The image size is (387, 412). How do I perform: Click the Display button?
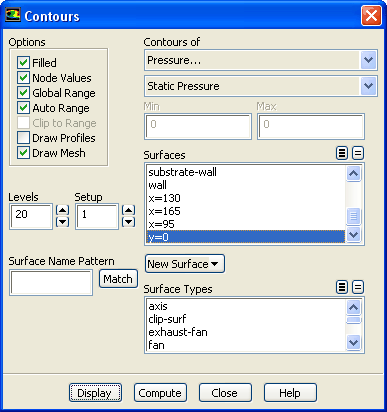(x=95, y=393)
